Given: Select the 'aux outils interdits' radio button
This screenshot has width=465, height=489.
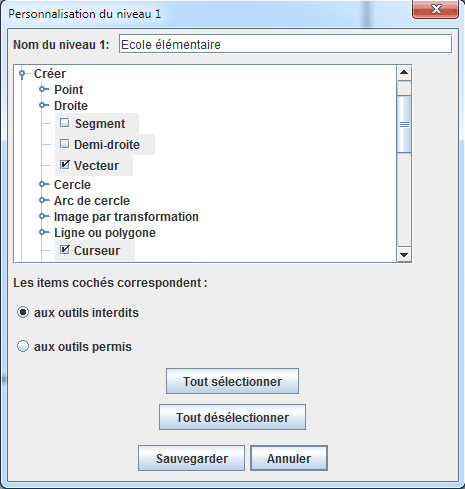Looking at the screenshot, I should pyautogui.click(x=23, y=312).
